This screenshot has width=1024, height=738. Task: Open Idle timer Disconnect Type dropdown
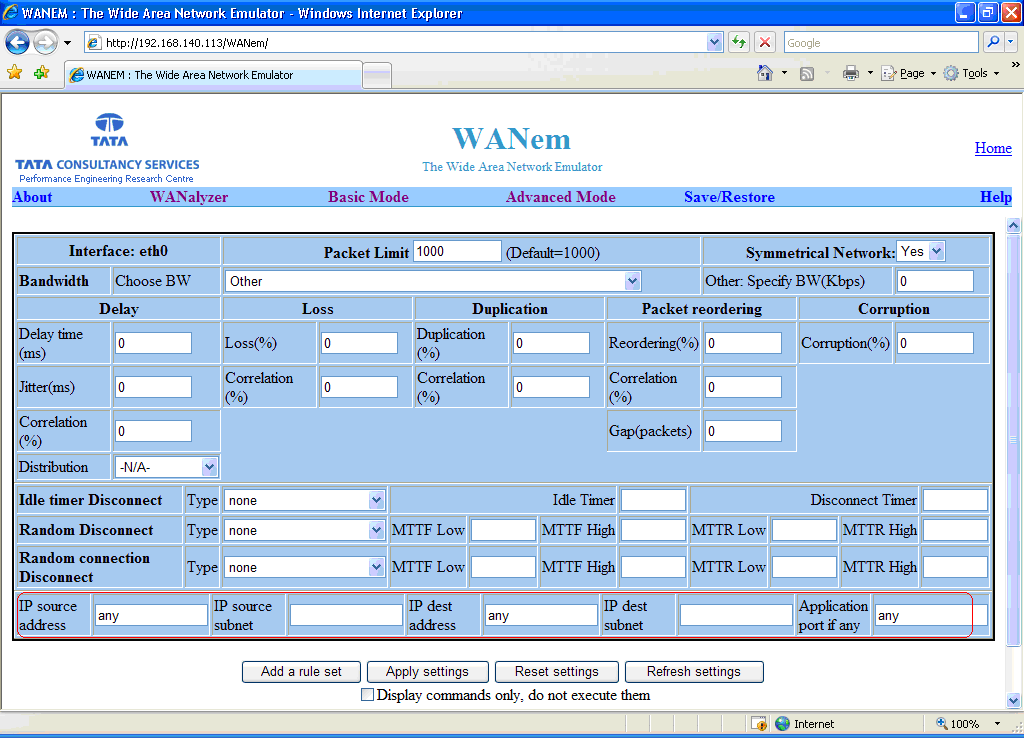click(x=304, y=500)
